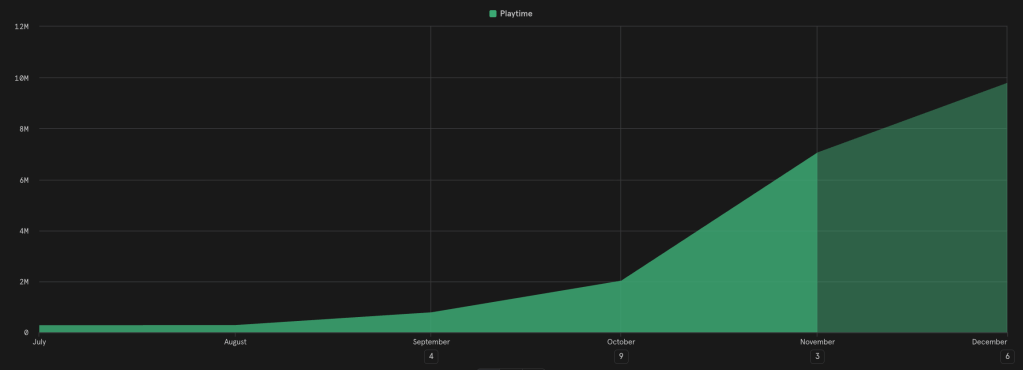Open the December annotation badge showing 6
The image size is (1023, 370).
(1007, 357)
